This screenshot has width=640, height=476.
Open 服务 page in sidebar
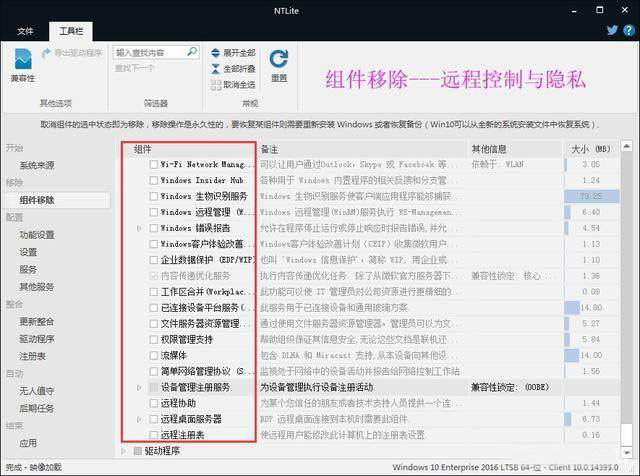28,269
